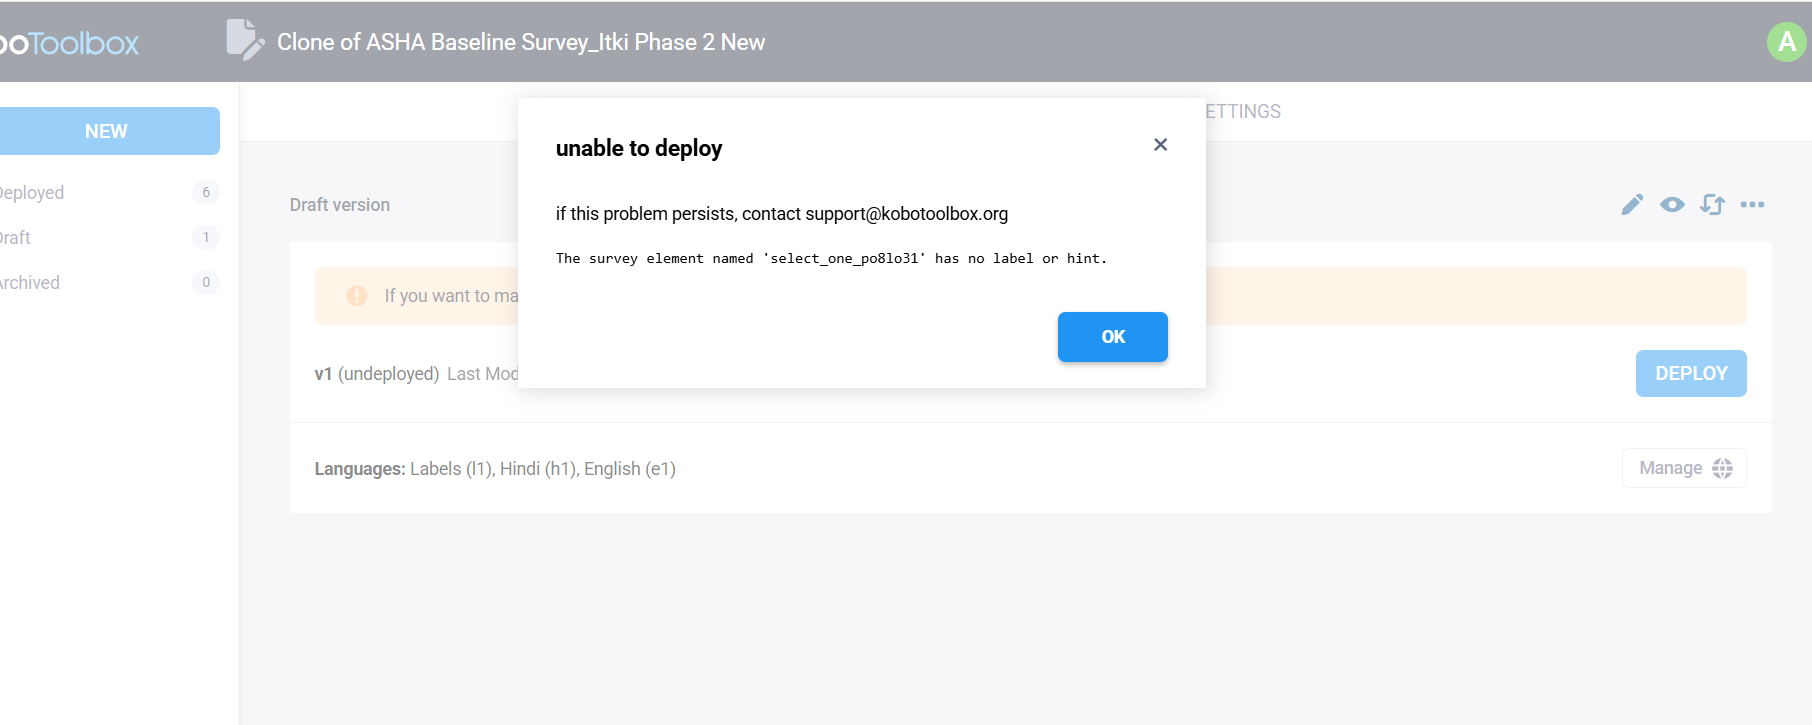Open the SETTINGS tab
Image resolution: width=1812 pixels, height=725 pixels.
1242,111
